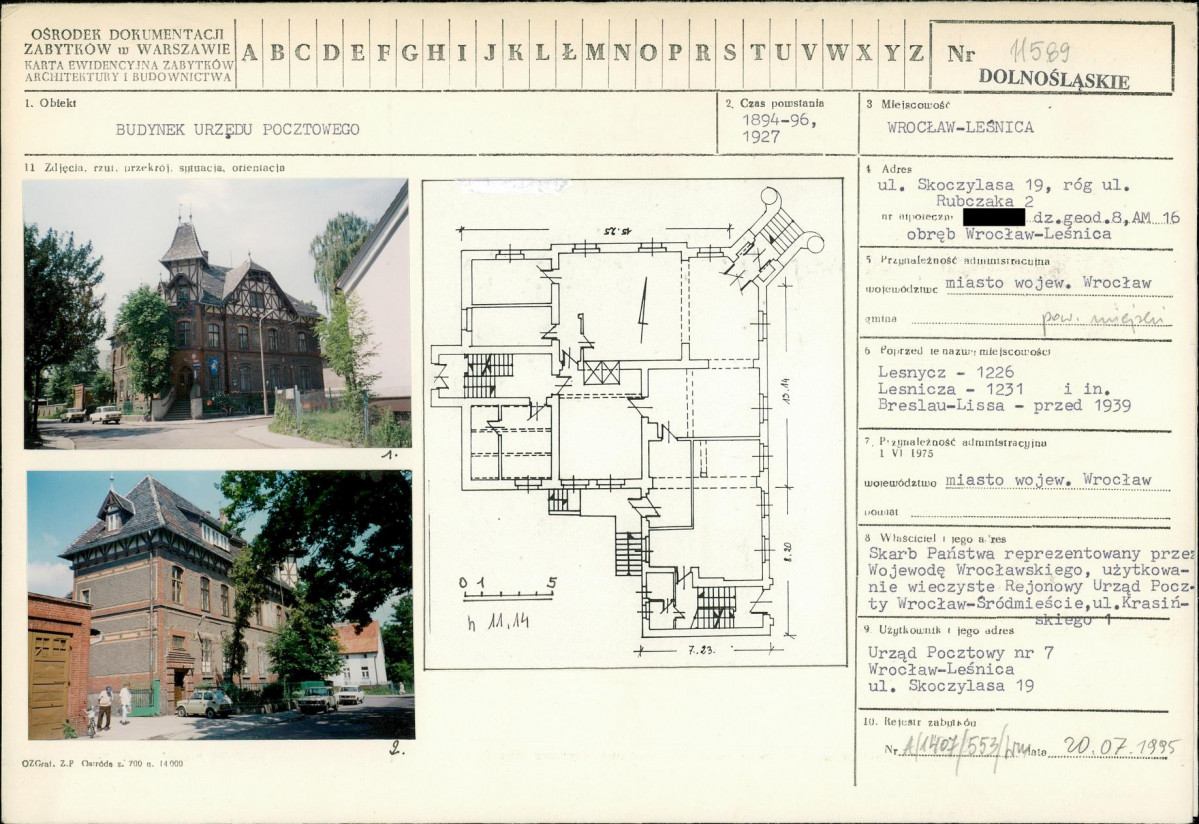Click letter A in the alphabet index

pyautogui.click(x=250, y=53)
